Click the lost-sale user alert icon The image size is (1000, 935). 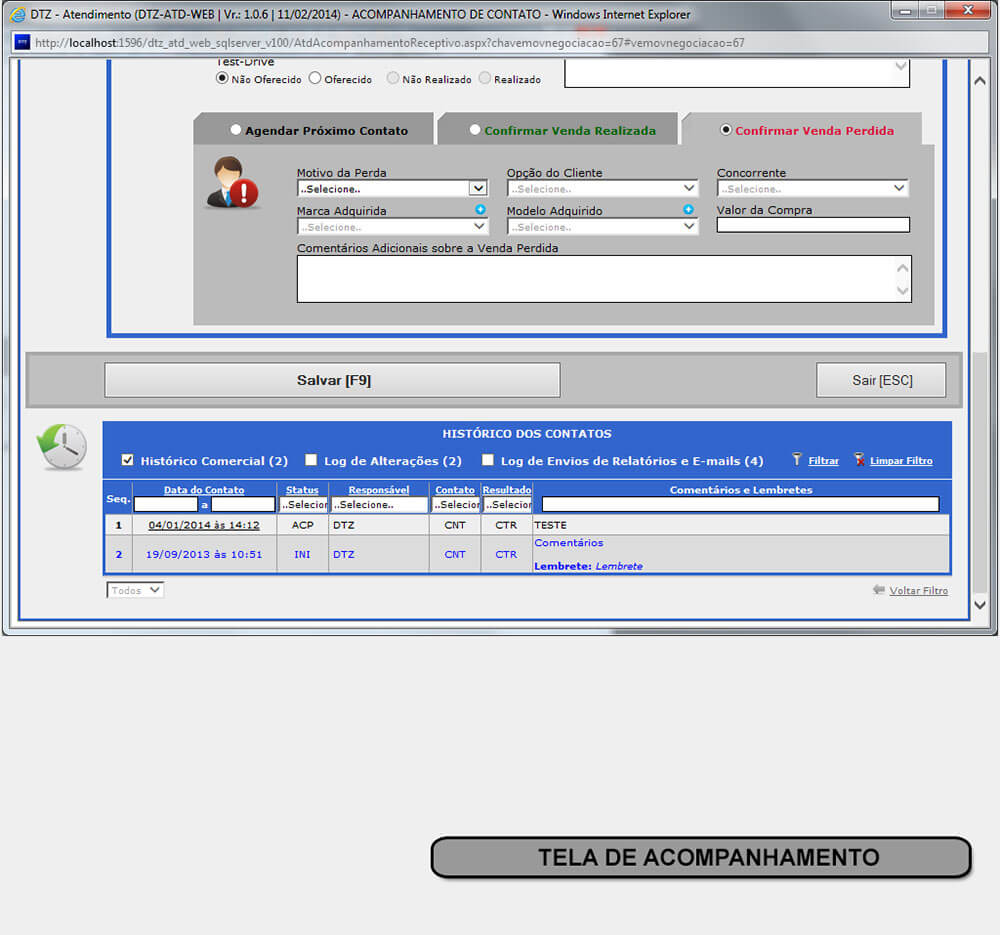(232, 183)
